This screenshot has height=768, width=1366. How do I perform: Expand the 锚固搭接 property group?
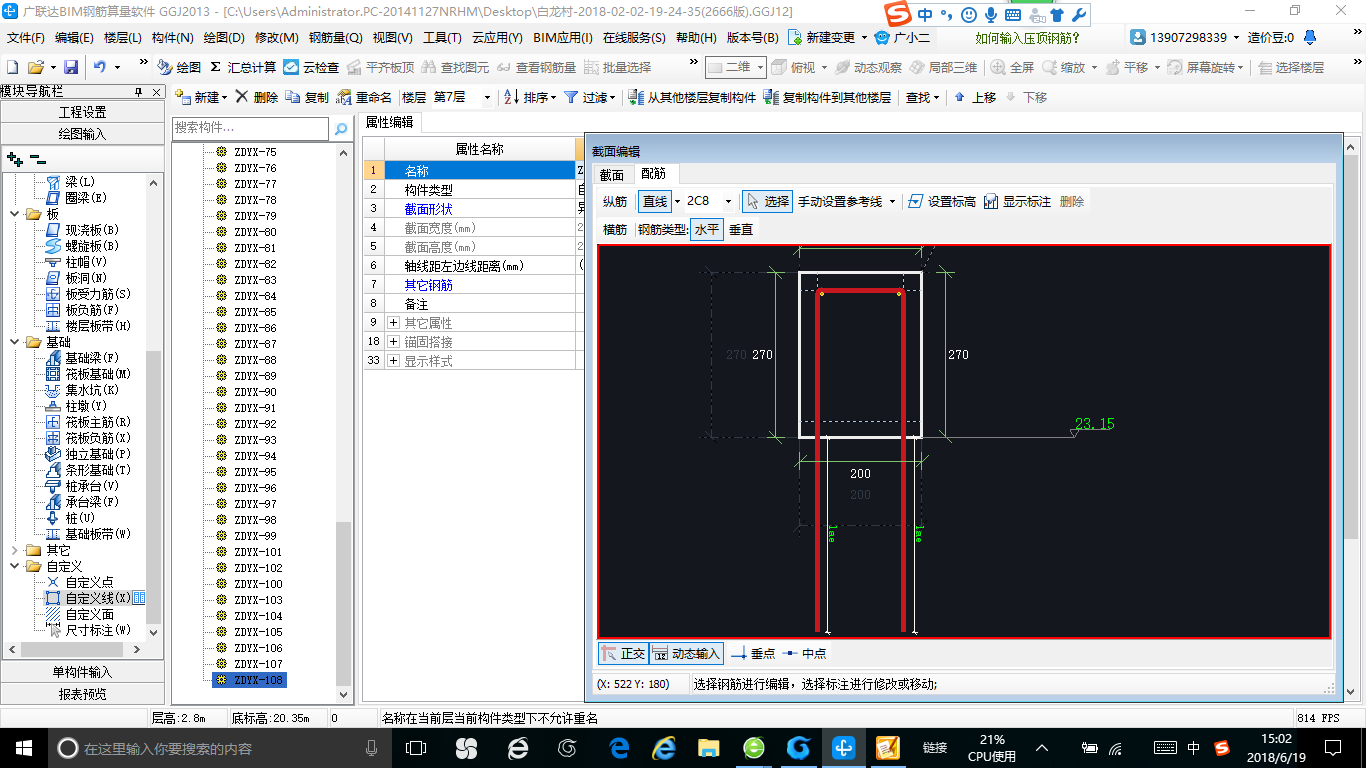point(394,342)
